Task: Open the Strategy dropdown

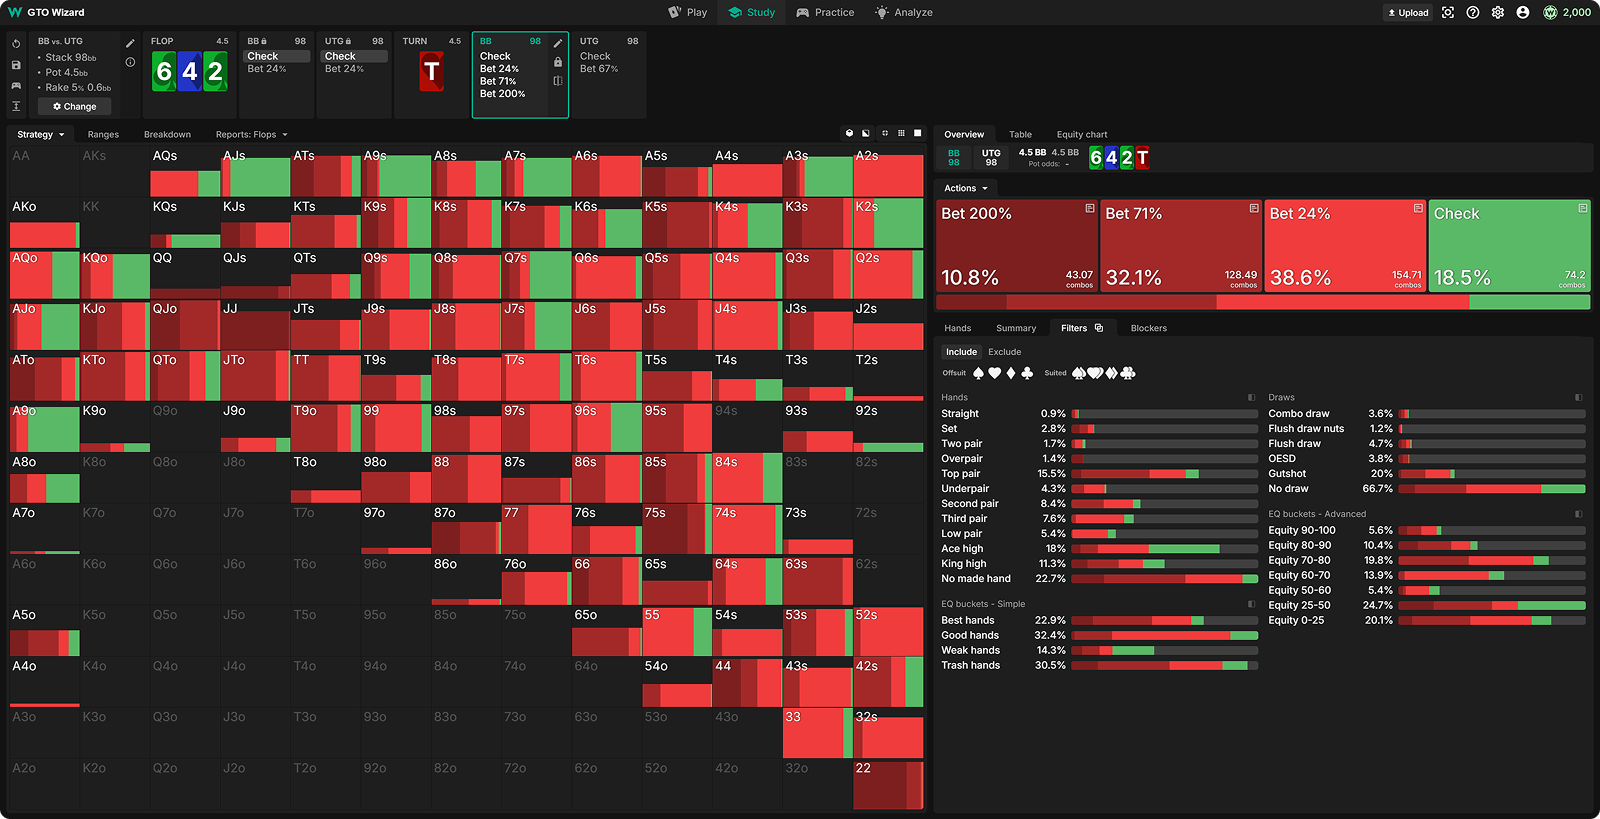Action: click(x=40, y=134)
